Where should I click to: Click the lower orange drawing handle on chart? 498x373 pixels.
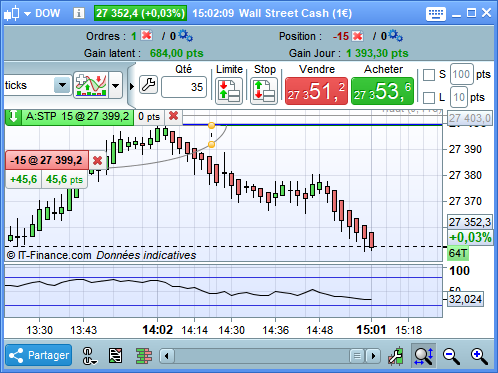click(x=211, y=144)
